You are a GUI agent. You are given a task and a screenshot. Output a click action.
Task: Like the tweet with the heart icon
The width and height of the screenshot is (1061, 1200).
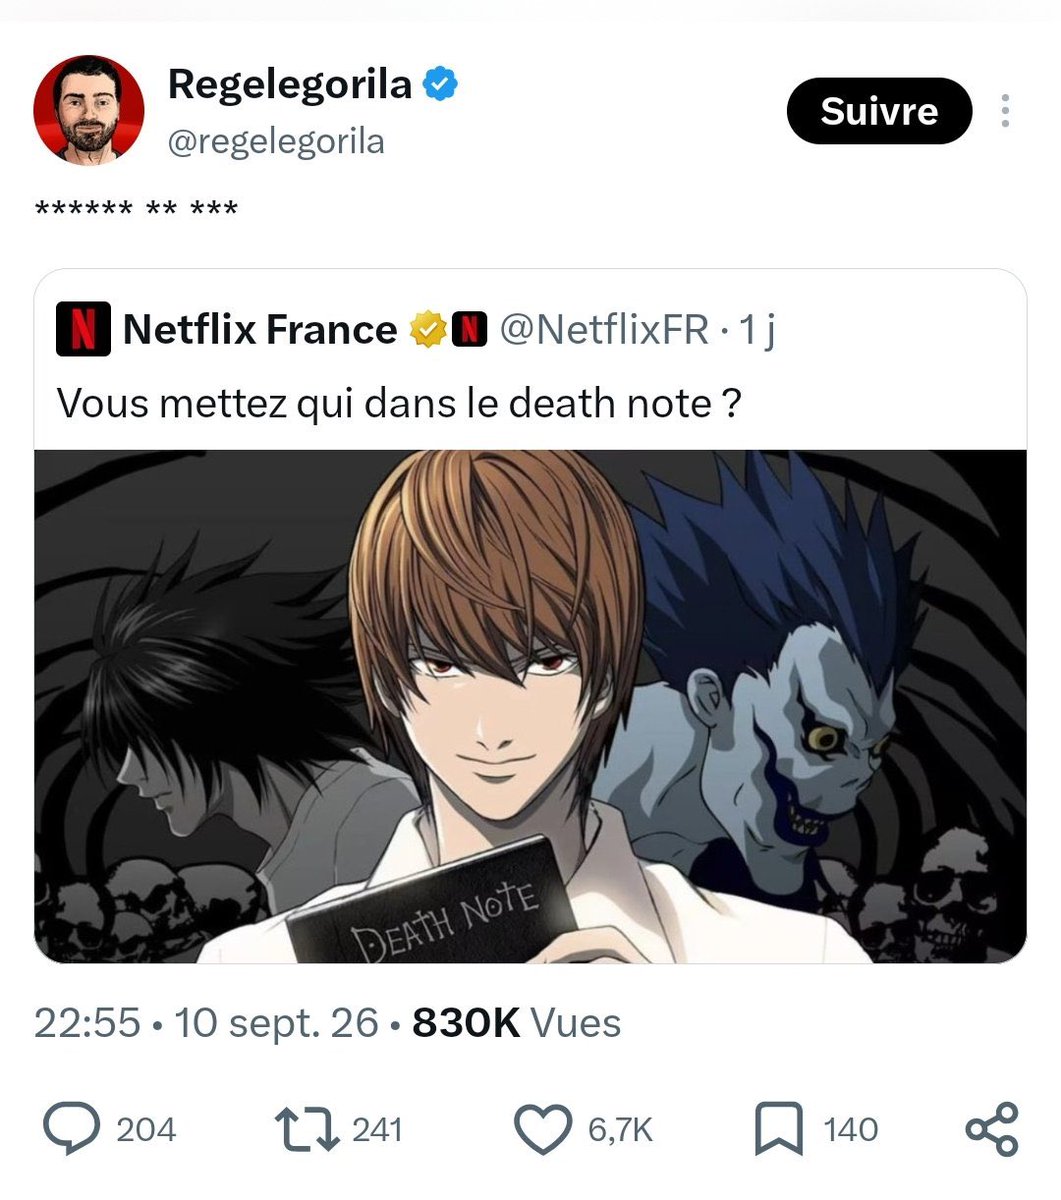tap(543, 1129)
